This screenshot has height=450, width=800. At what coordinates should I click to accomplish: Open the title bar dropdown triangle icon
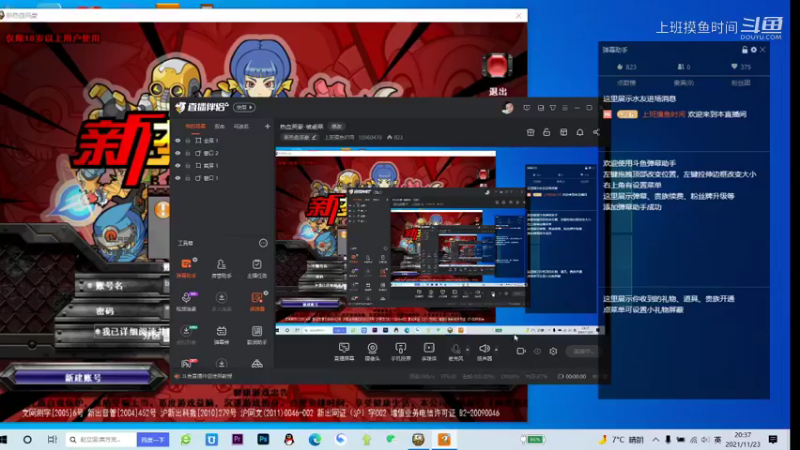553,108
